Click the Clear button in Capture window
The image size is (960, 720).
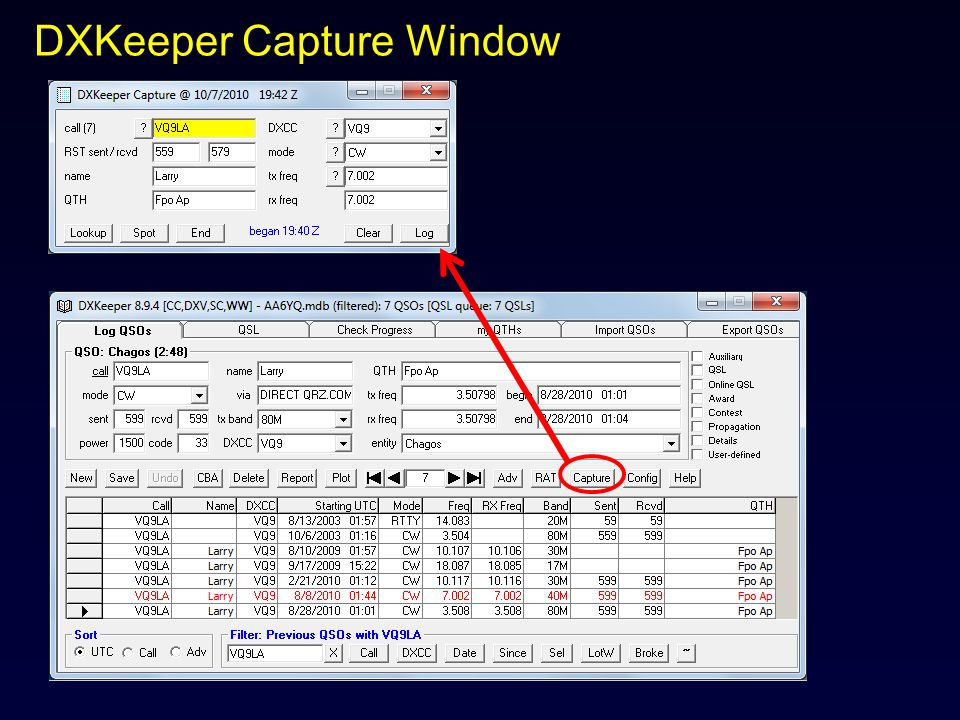click(368, 233)
